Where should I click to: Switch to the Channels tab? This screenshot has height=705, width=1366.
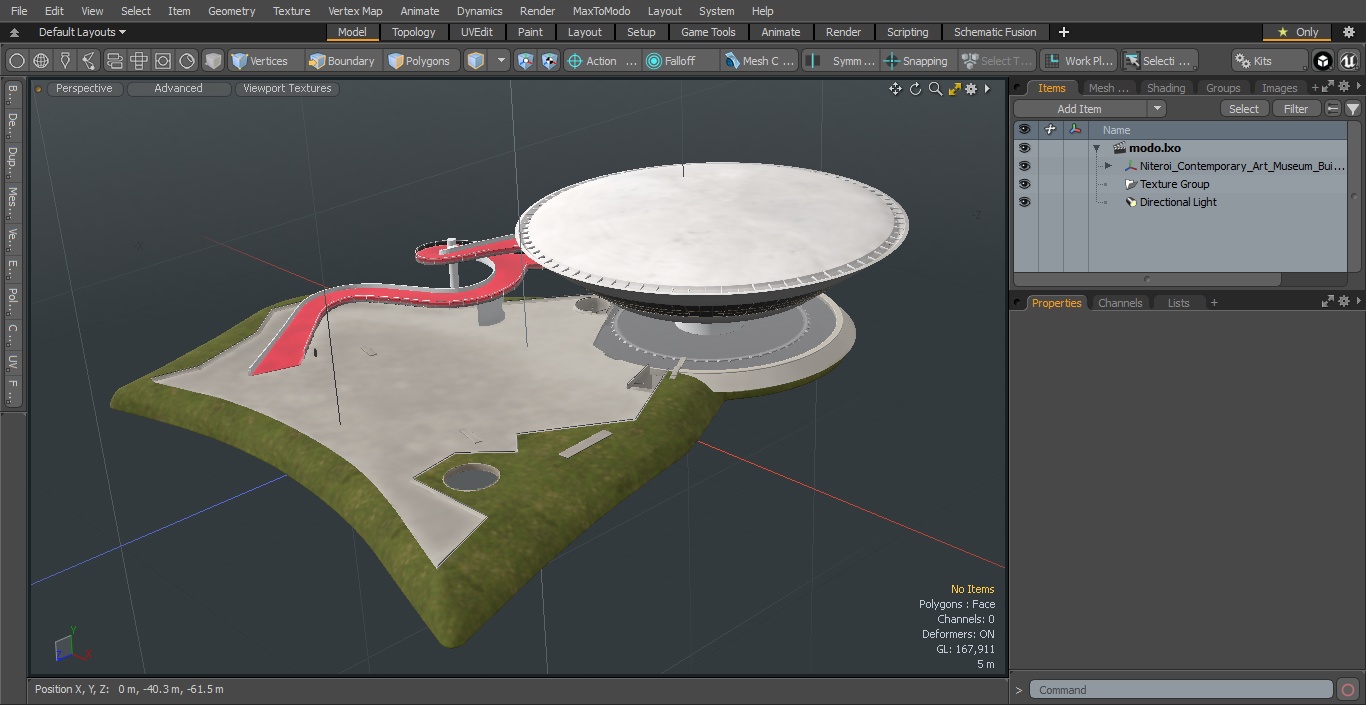point(1120,303)
